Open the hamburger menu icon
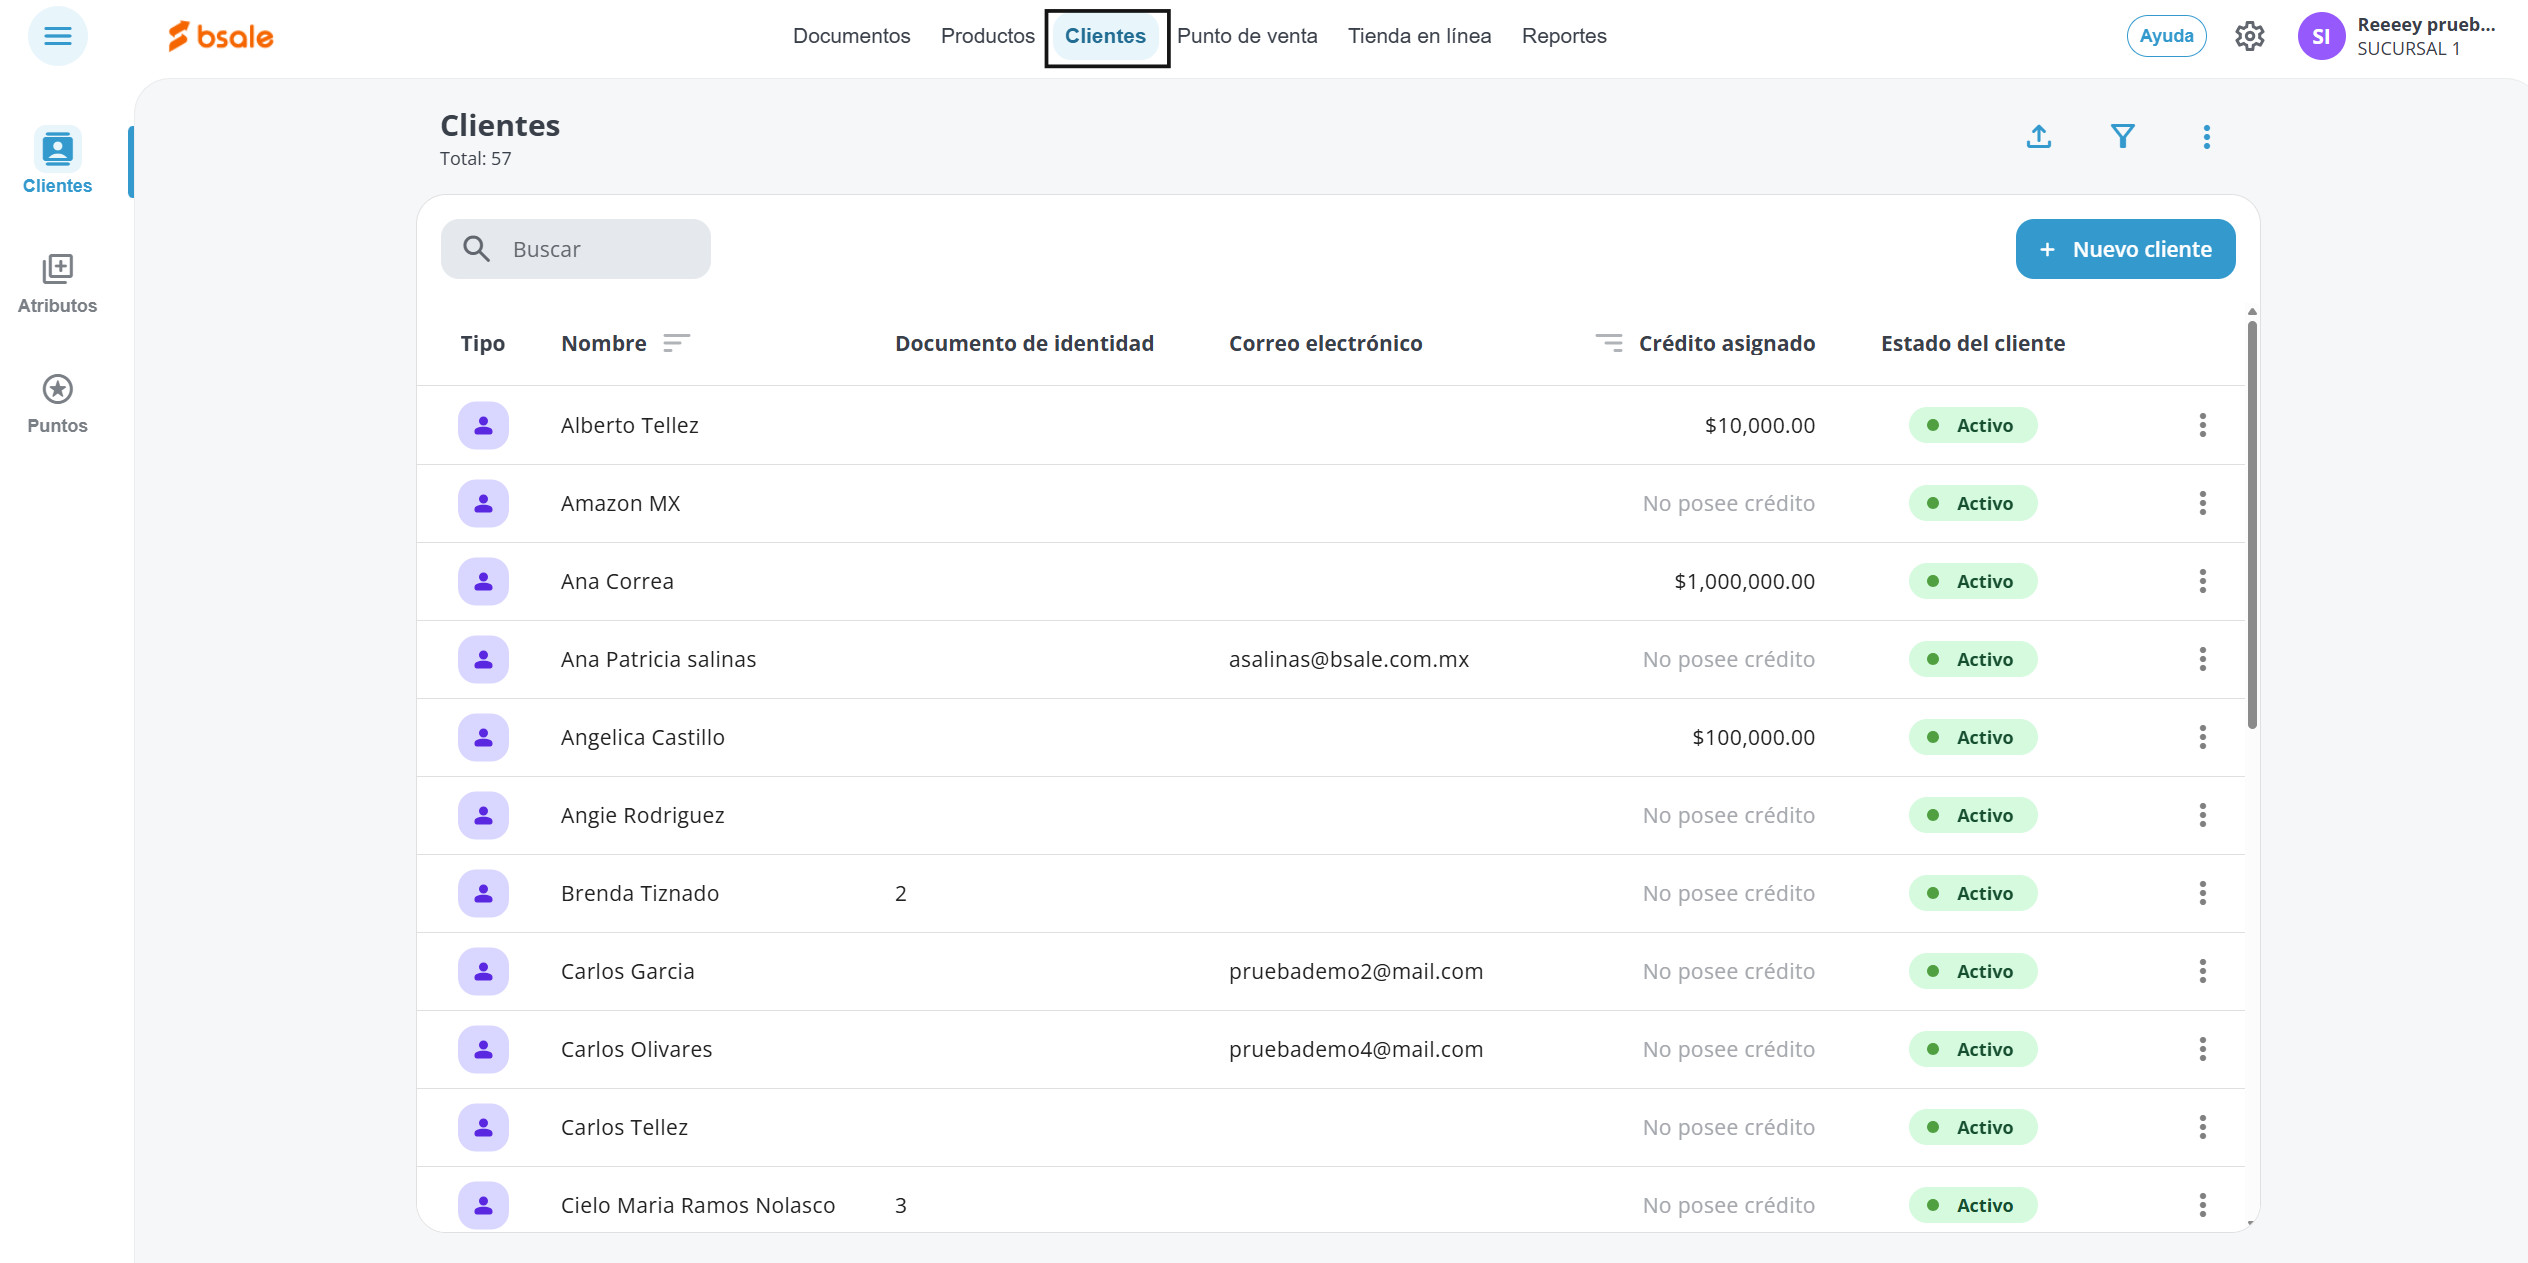The width and height of the screenshot is (2528, 1263). (57, 36)
